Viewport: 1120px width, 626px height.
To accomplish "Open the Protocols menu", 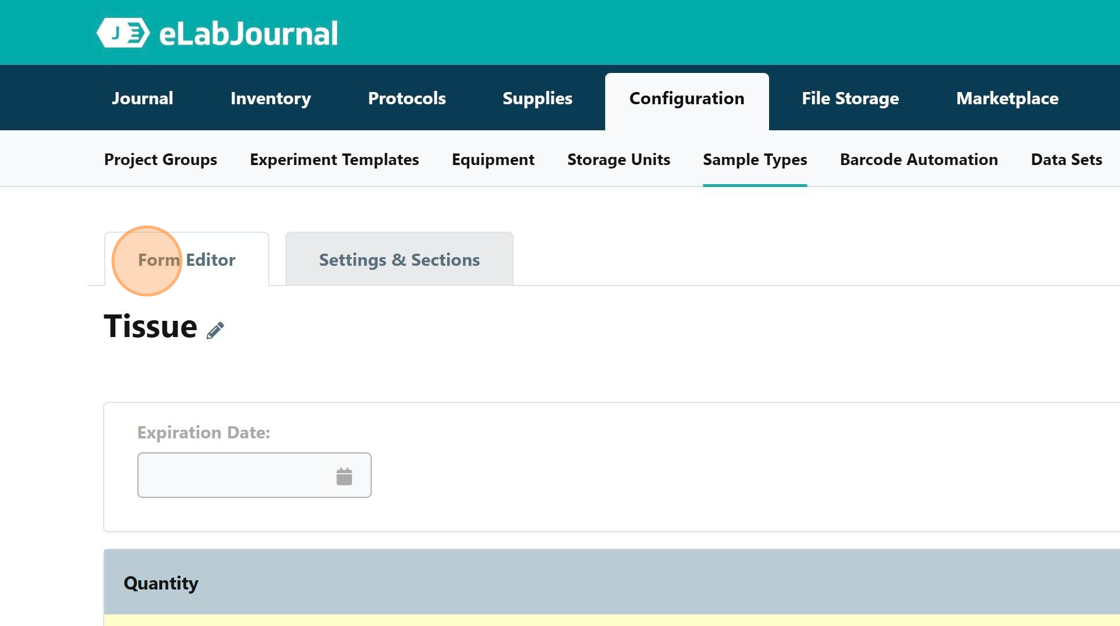I will pos(406,98).
